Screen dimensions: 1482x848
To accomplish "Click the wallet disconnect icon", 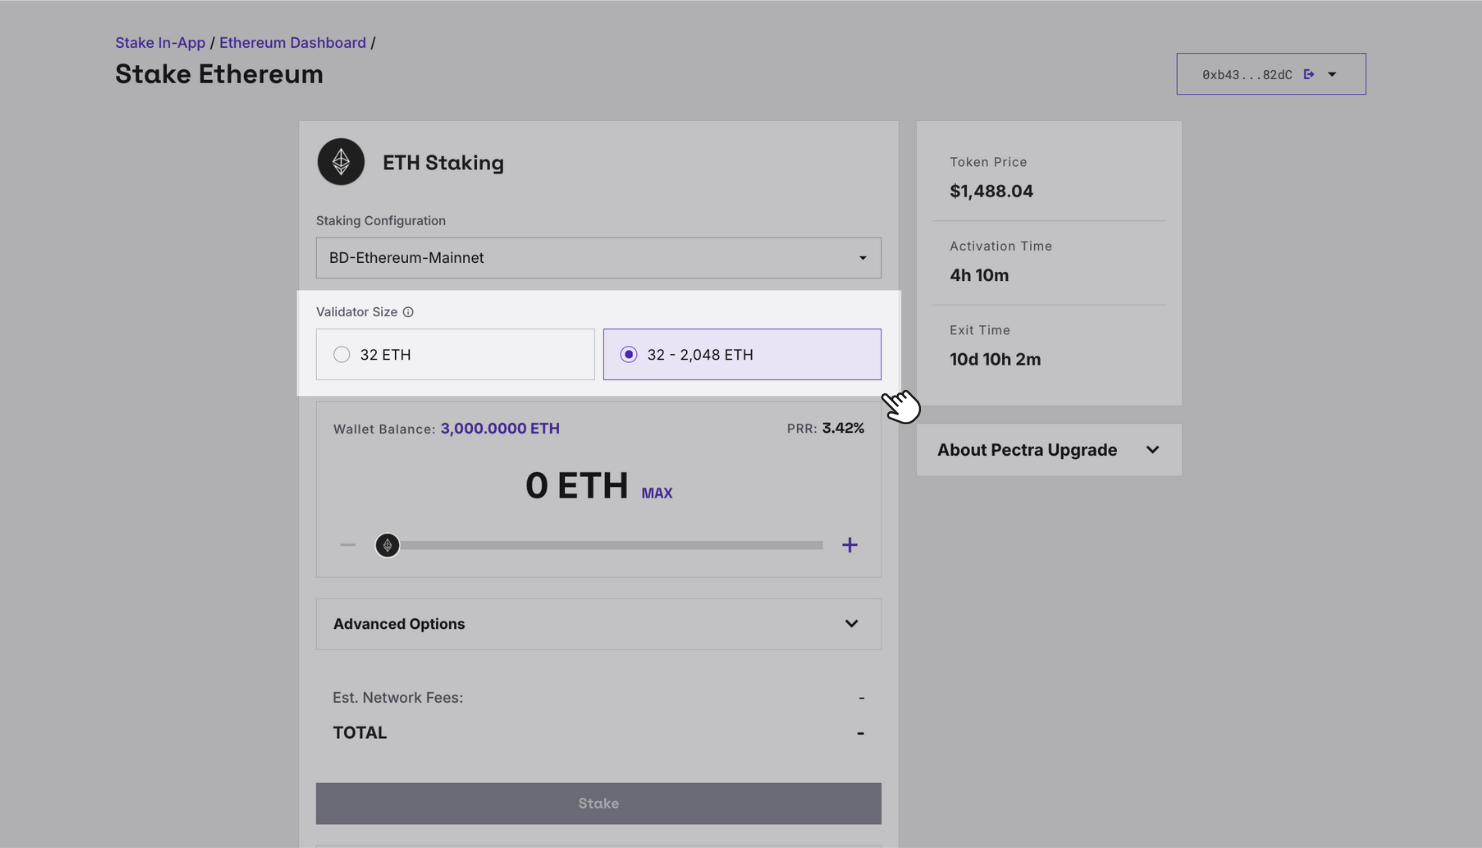I will [1309, 74].
